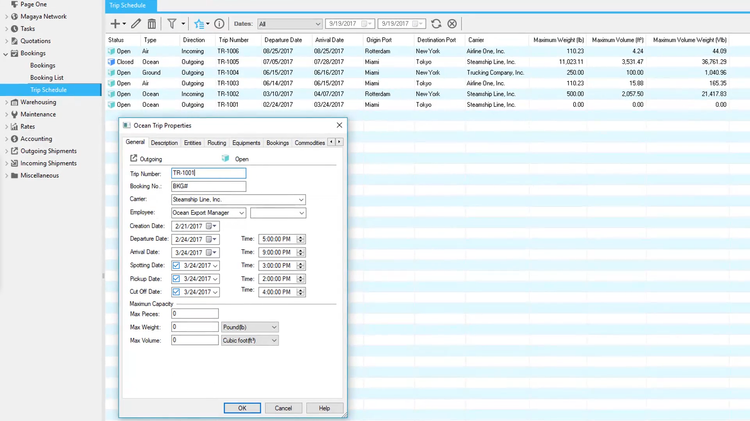Click the Edit pencil toolbar icon
Viewport: 750px width, 421px height.
pos(136,23)
